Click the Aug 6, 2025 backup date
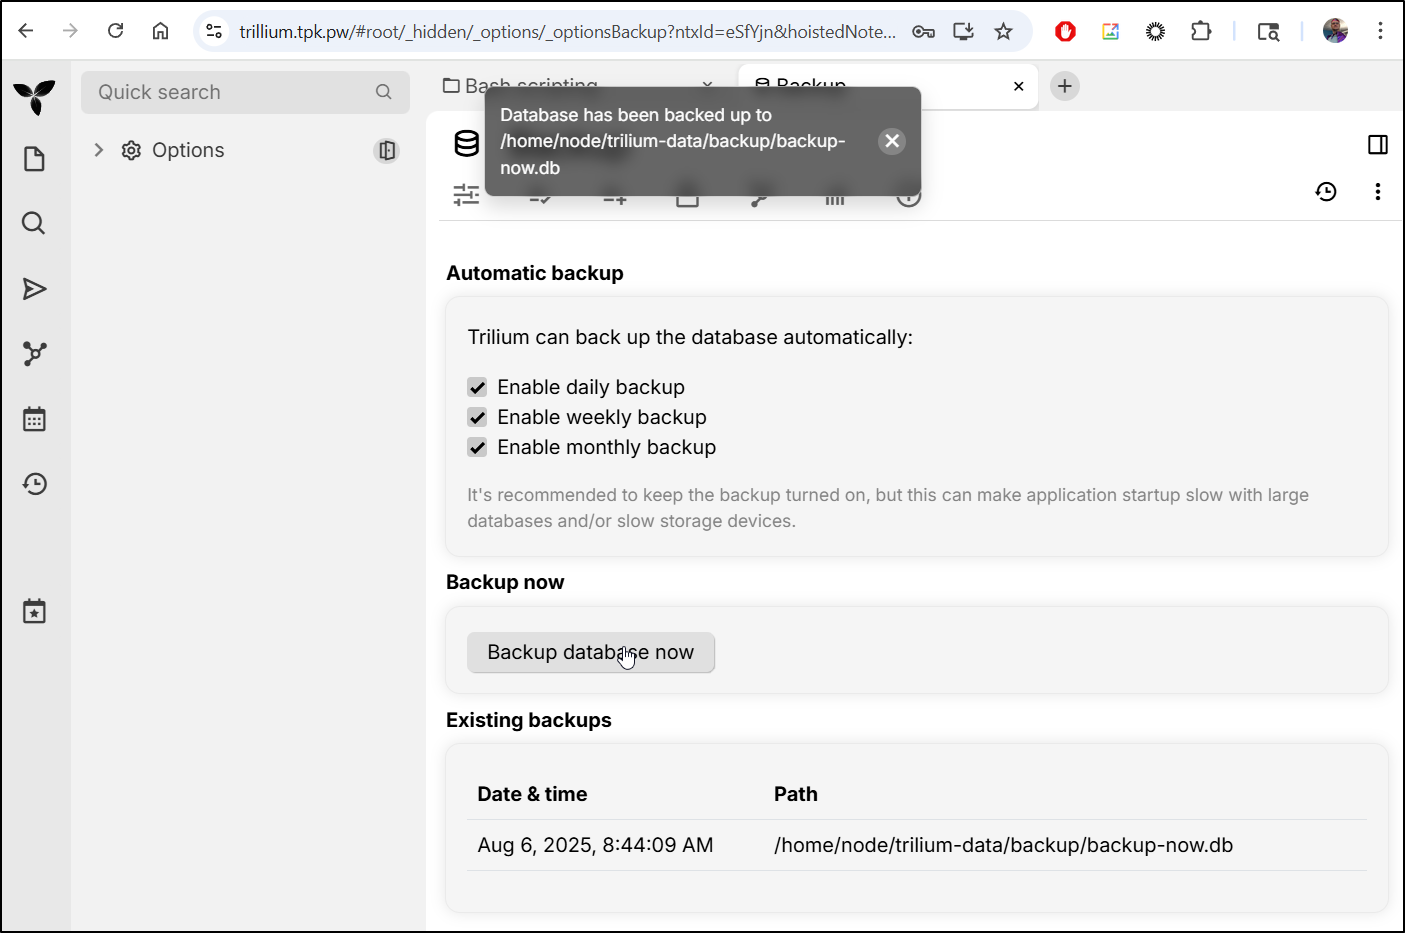Viewport: 1405px width, 933px height. (x=595, y=845)
